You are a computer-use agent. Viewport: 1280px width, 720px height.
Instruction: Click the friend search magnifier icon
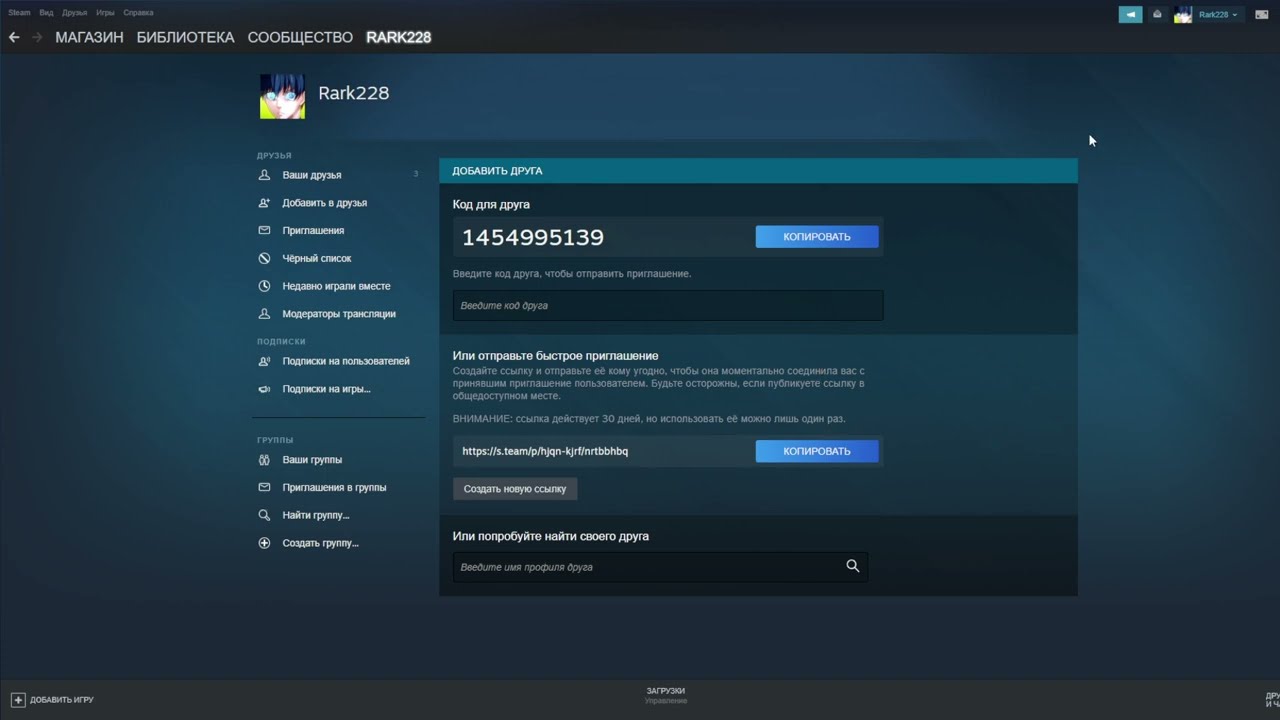853,566
